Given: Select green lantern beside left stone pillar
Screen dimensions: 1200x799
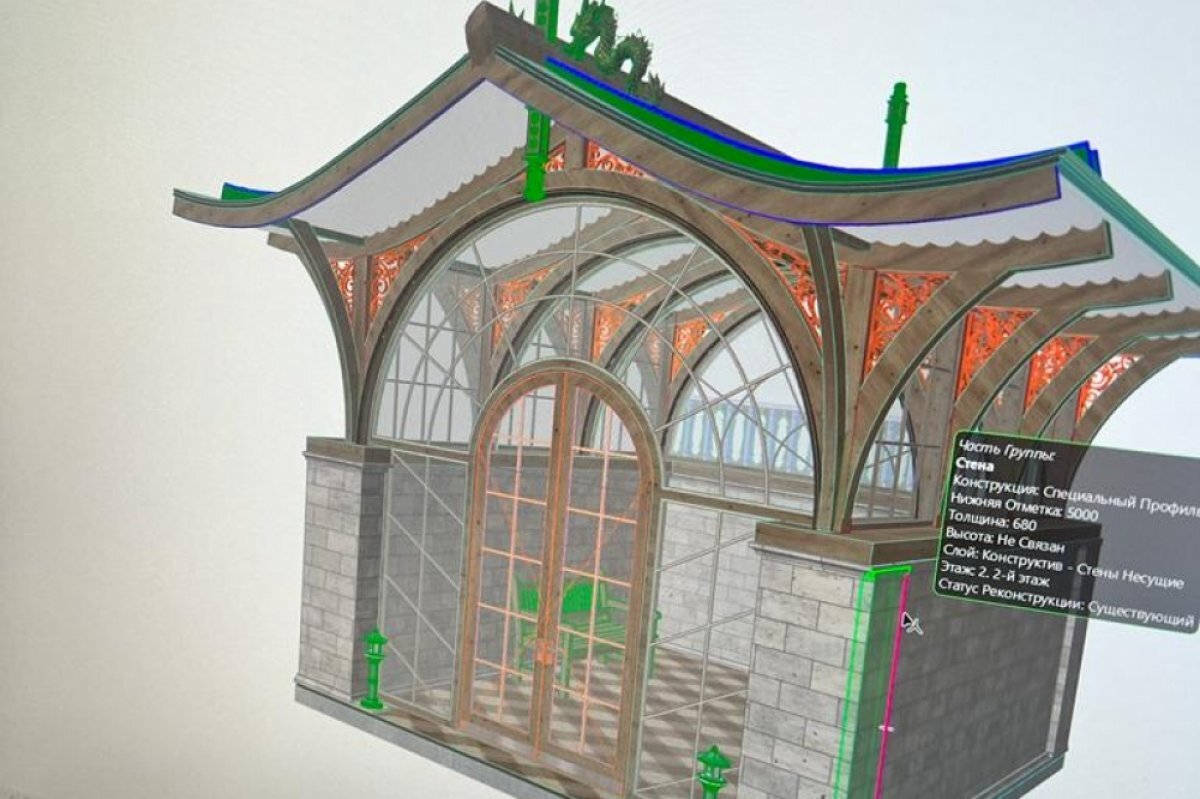Looking at the screenshot, I should point(373,668).
